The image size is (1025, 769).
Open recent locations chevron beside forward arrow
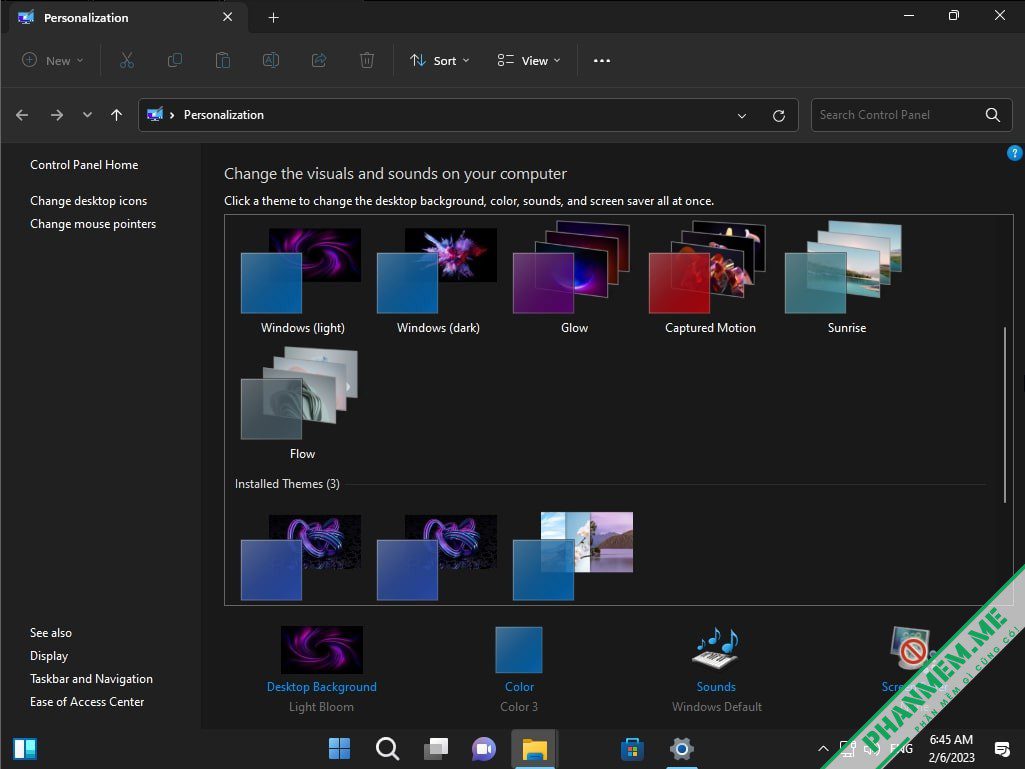(87, 115)
